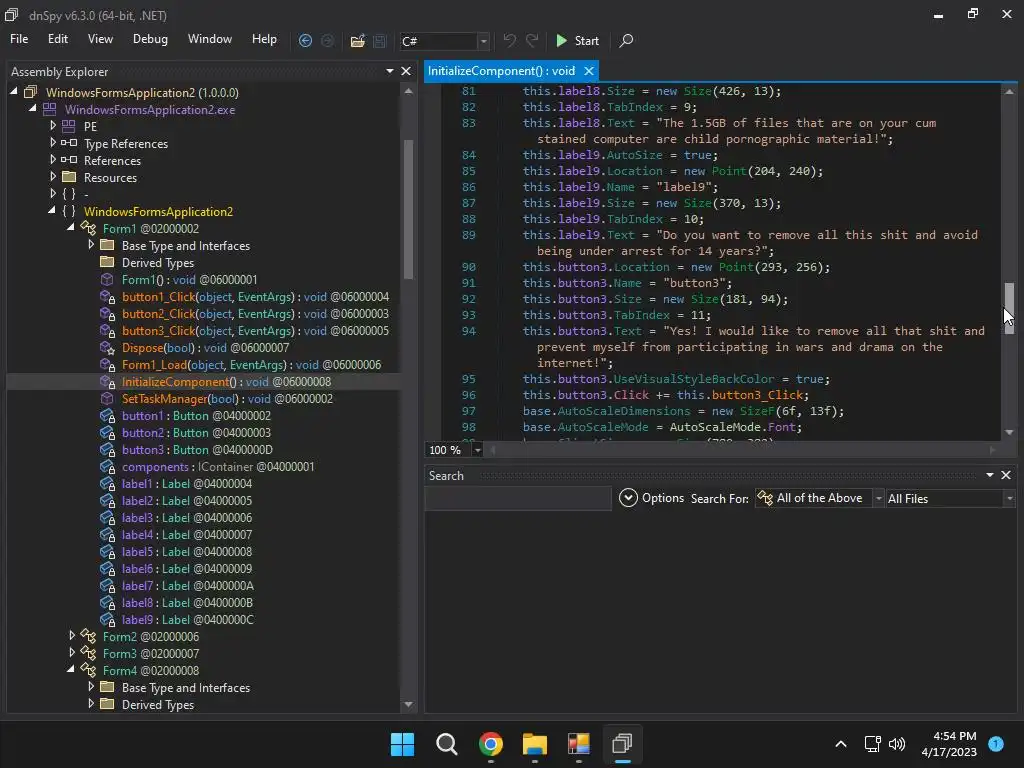Click the Form1 class icon
The height and width of the screenshot is (768, 1024).
pos(88,228)
